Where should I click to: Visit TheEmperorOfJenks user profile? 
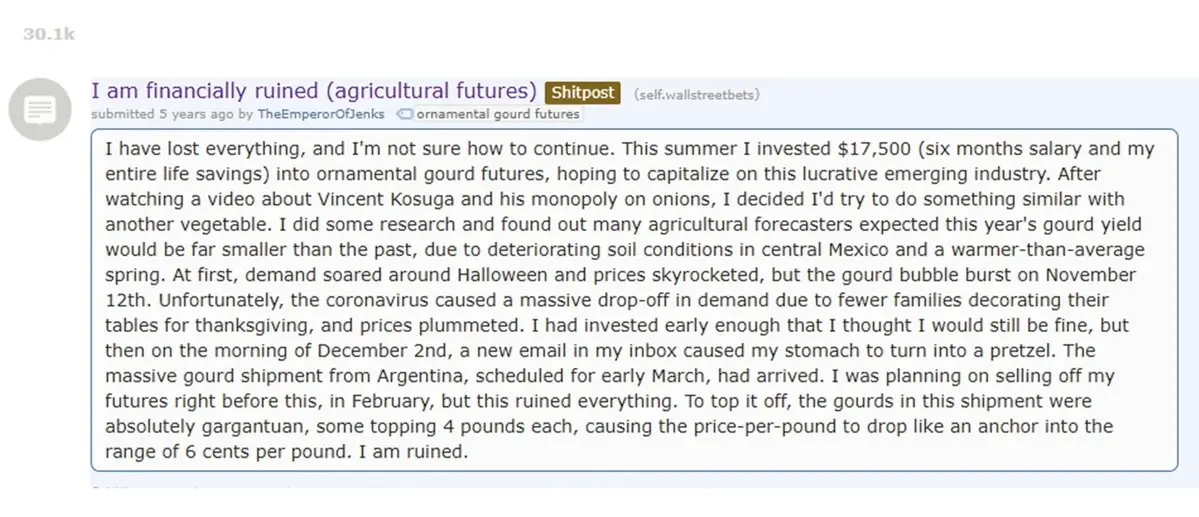321,115
